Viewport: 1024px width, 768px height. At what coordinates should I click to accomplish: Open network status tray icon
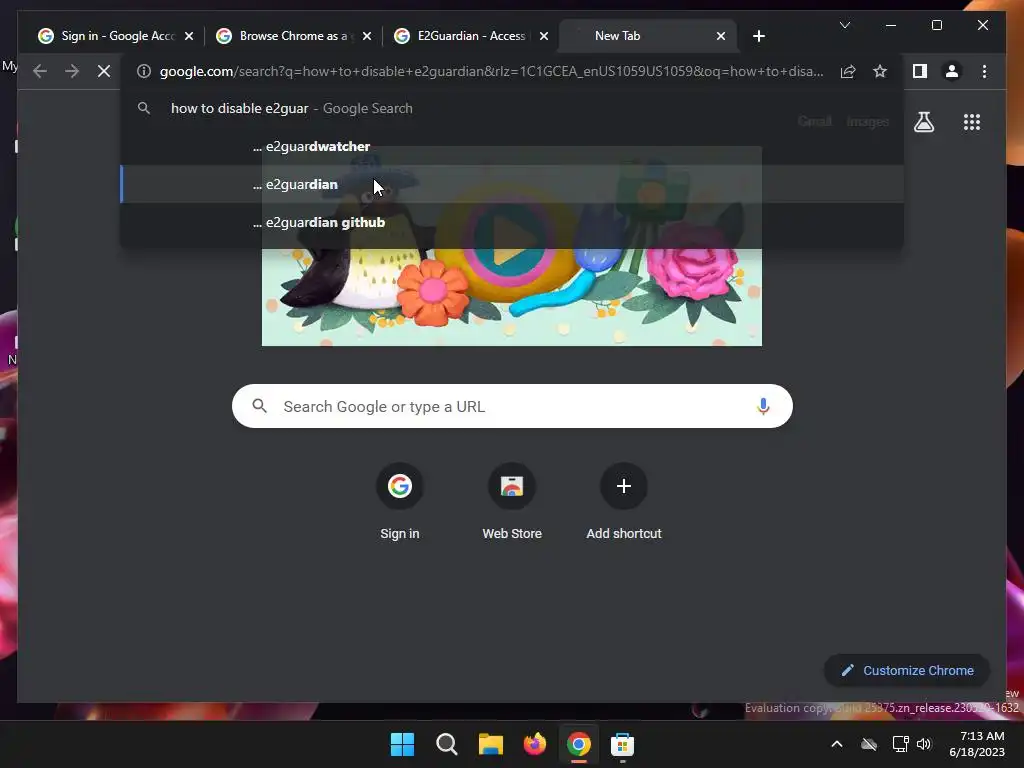(901, 744)
